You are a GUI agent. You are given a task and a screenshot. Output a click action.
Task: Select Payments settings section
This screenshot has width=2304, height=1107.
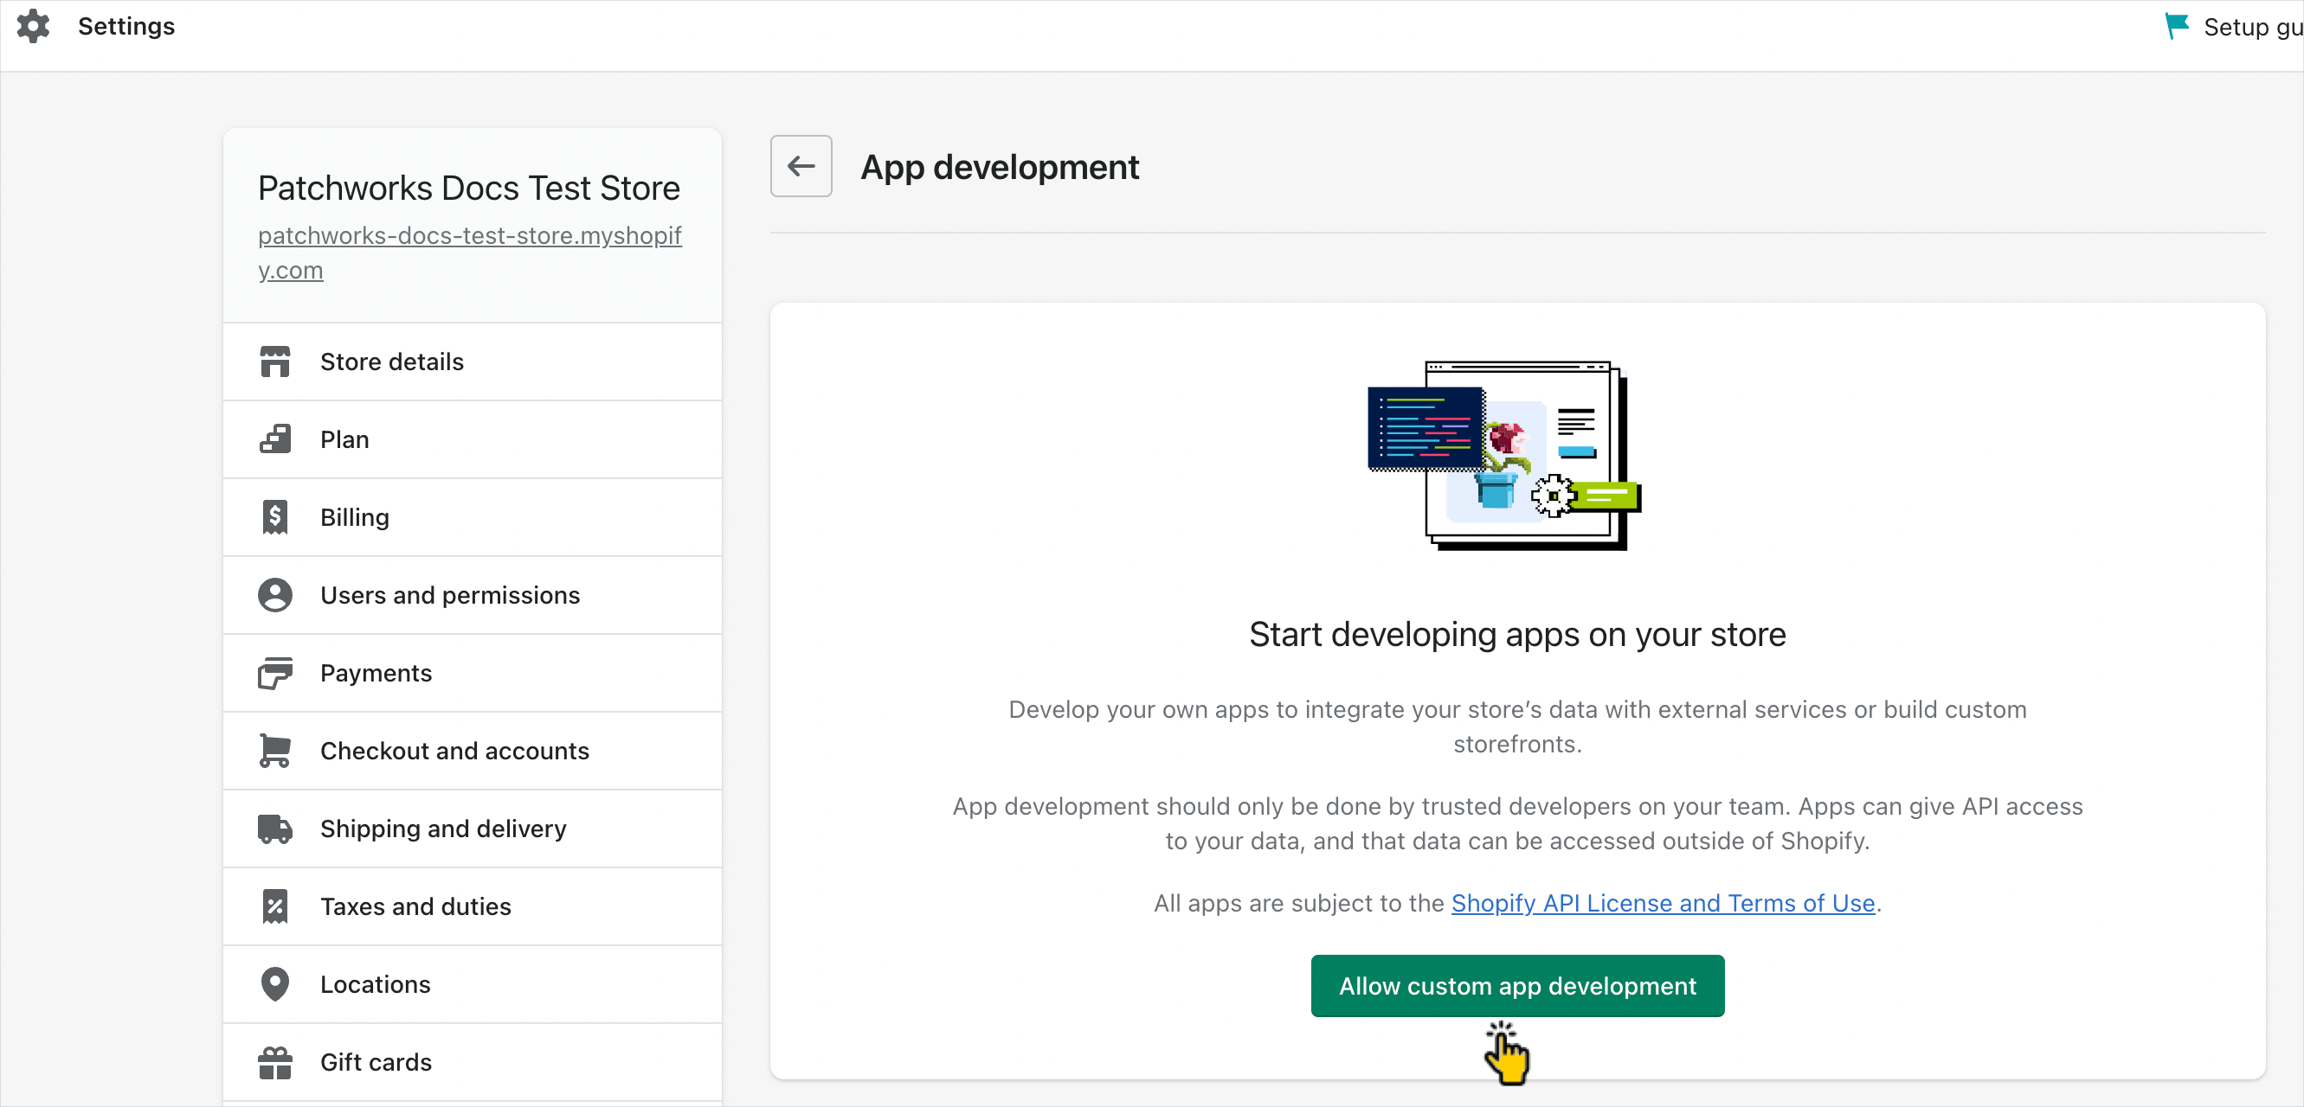[376, 673]
